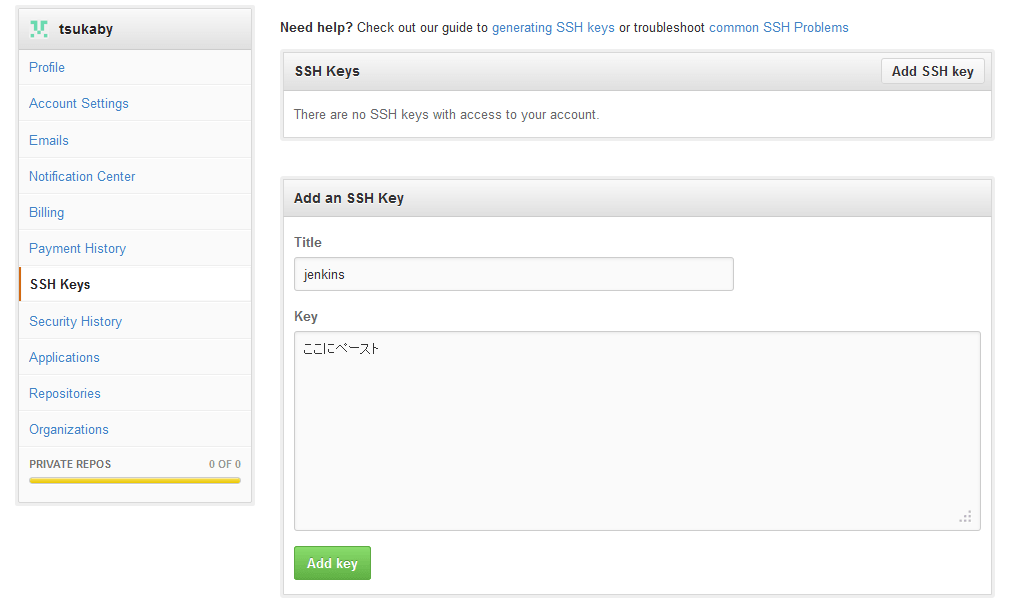Navigate to Notification Center

click(82, 176)
